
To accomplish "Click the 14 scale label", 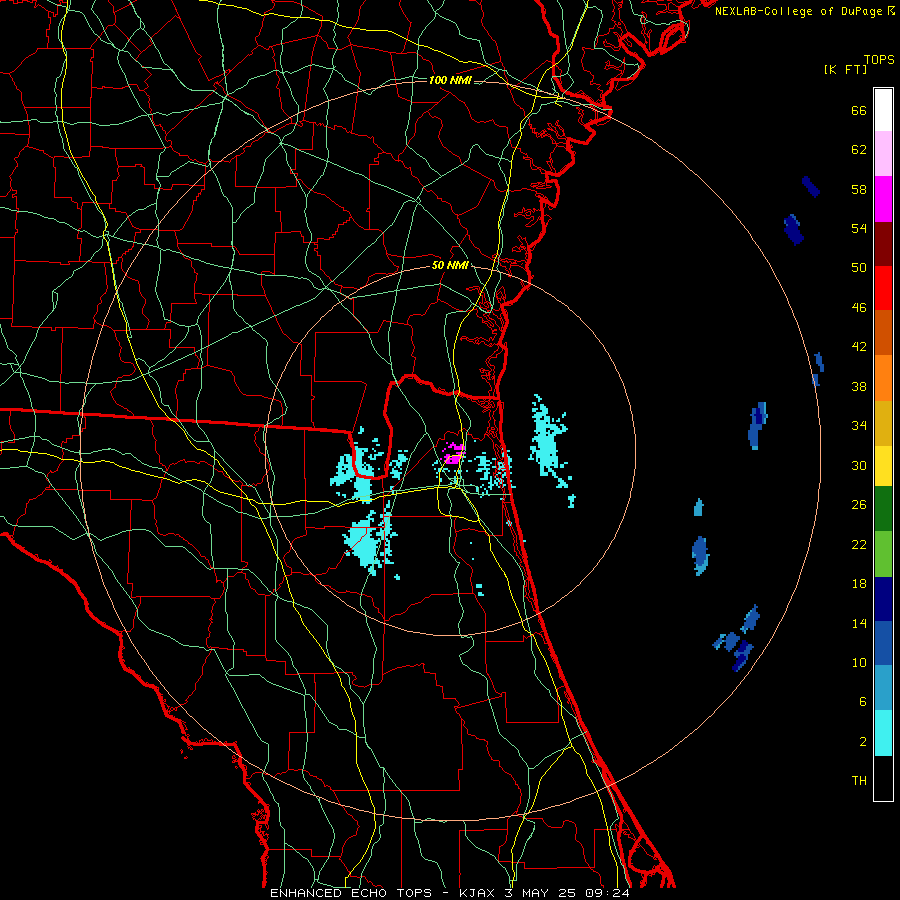I will pos(859,623).
